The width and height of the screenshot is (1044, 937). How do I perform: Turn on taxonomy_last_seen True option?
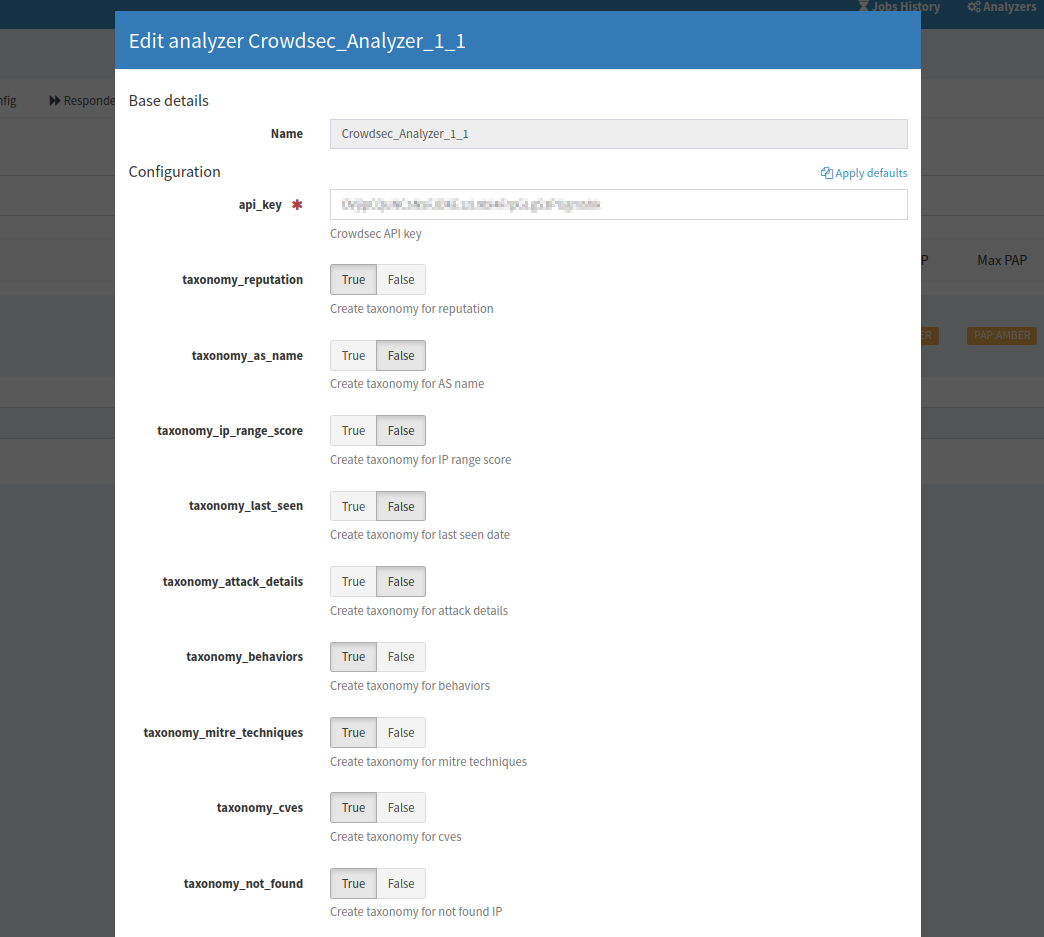353,507
